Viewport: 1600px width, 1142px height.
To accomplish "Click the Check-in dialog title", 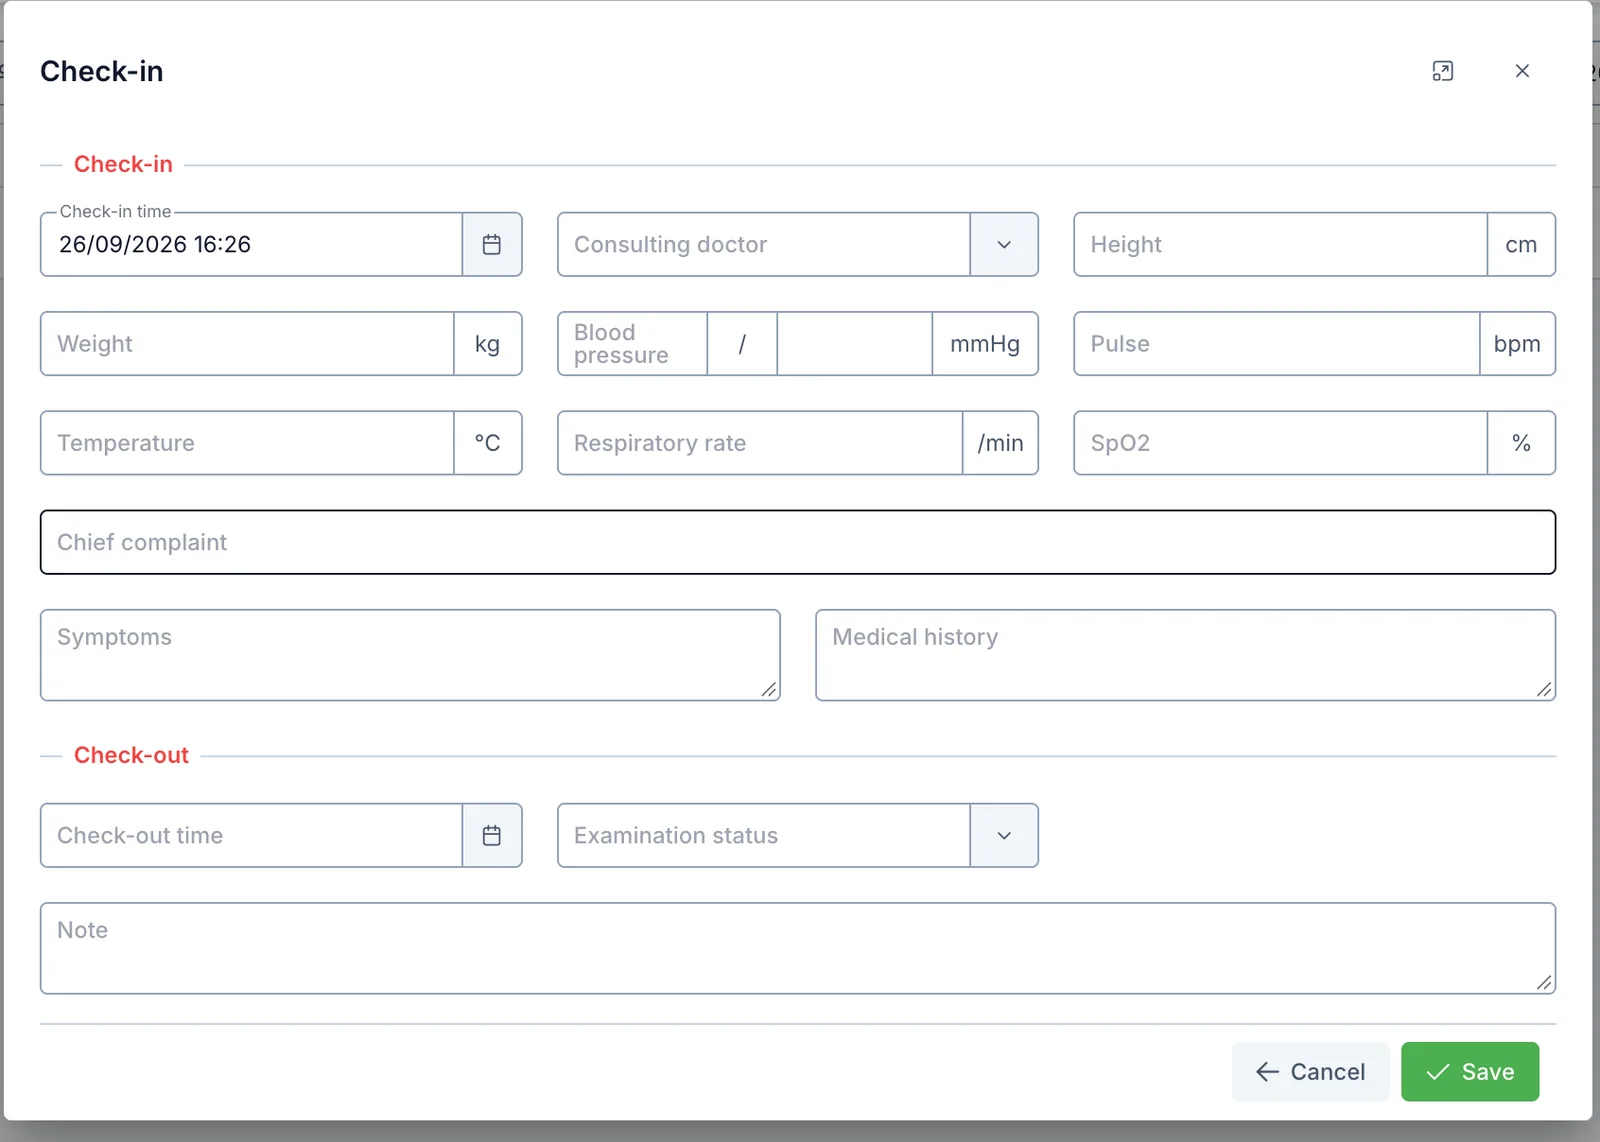I will click(x=102, y=71).
